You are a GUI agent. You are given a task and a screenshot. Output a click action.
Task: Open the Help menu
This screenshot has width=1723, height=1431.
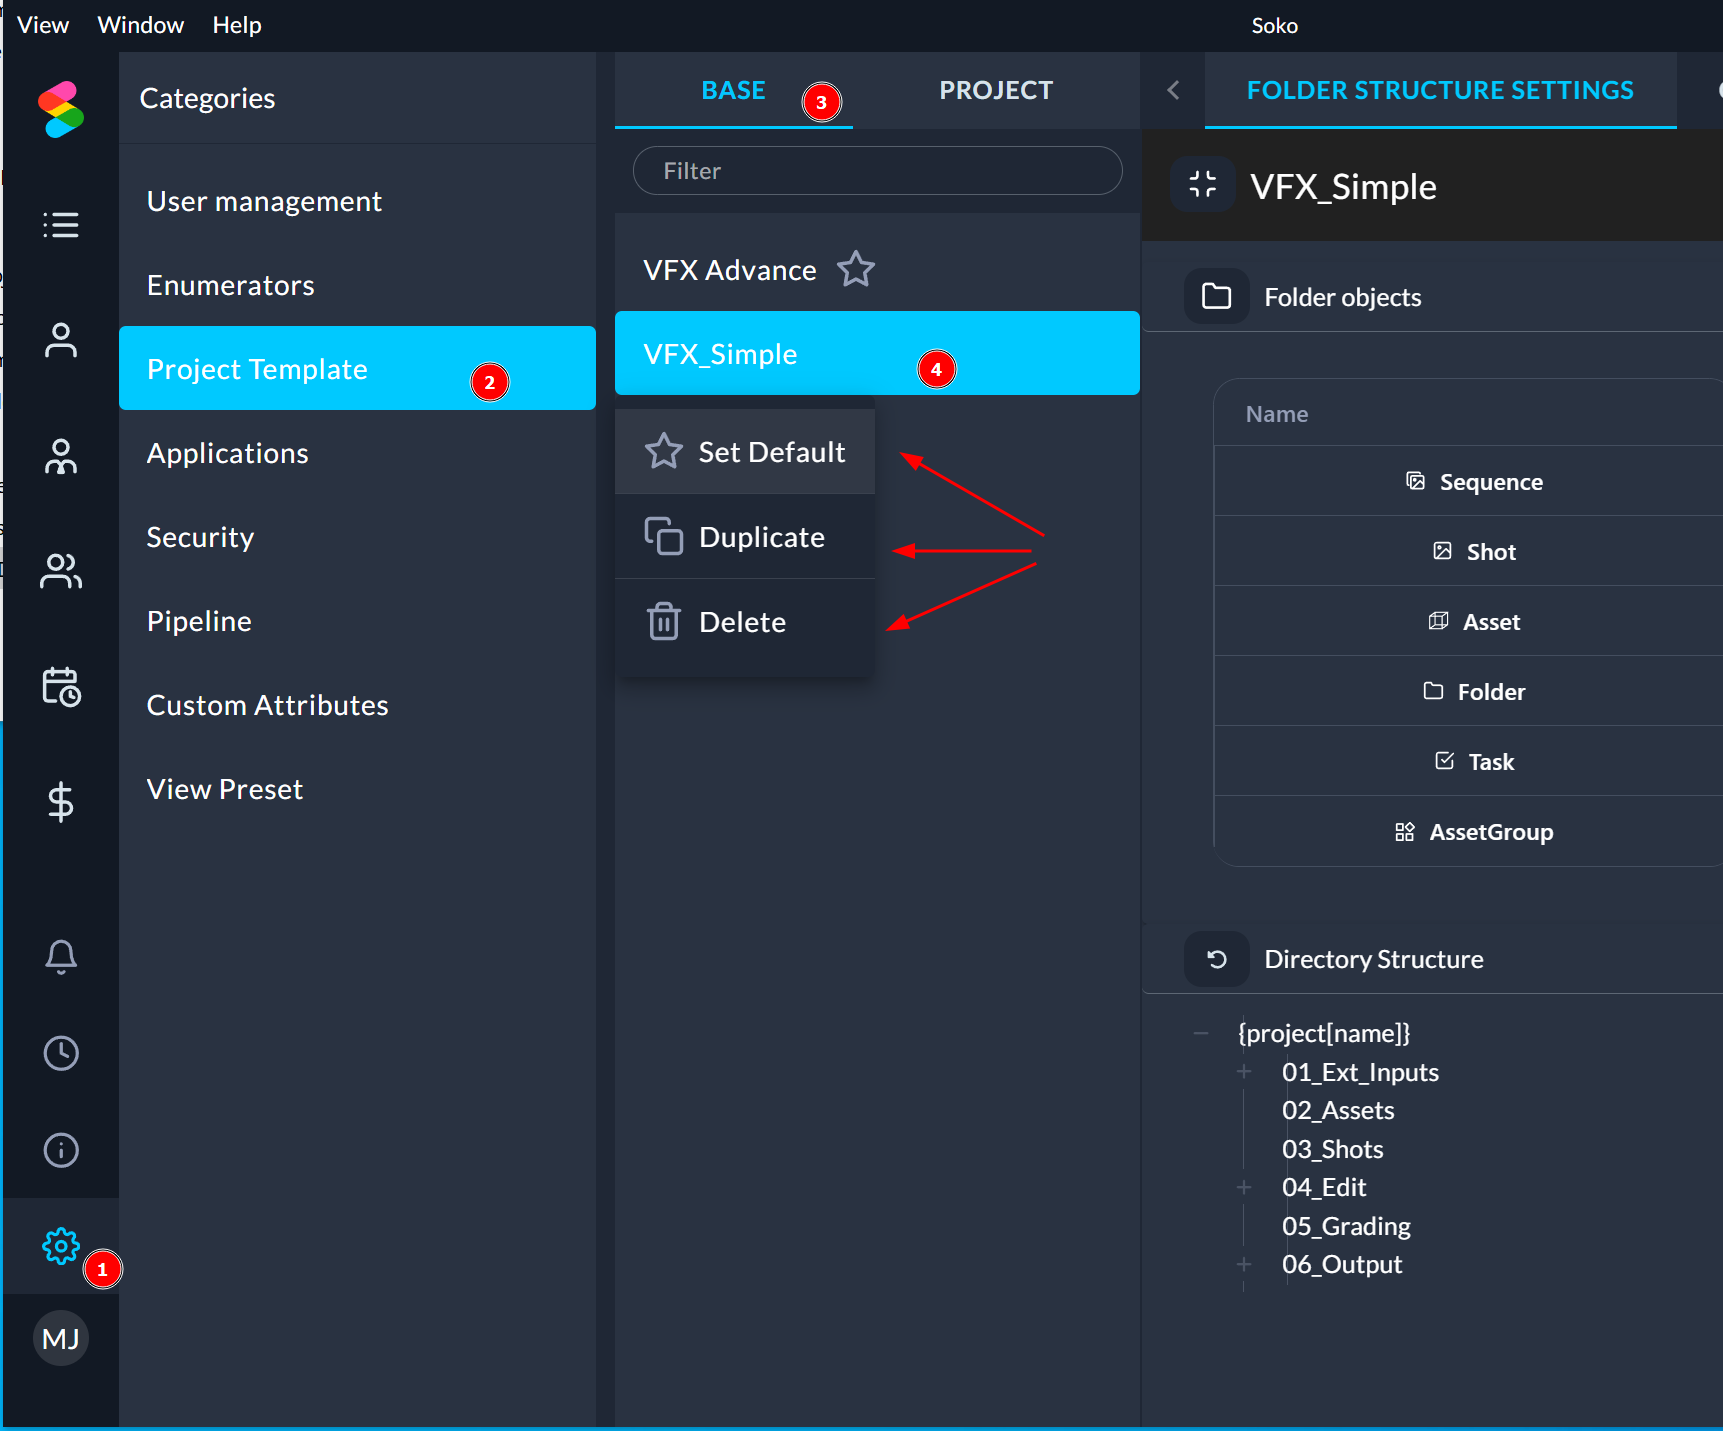(x=237, y=25)
